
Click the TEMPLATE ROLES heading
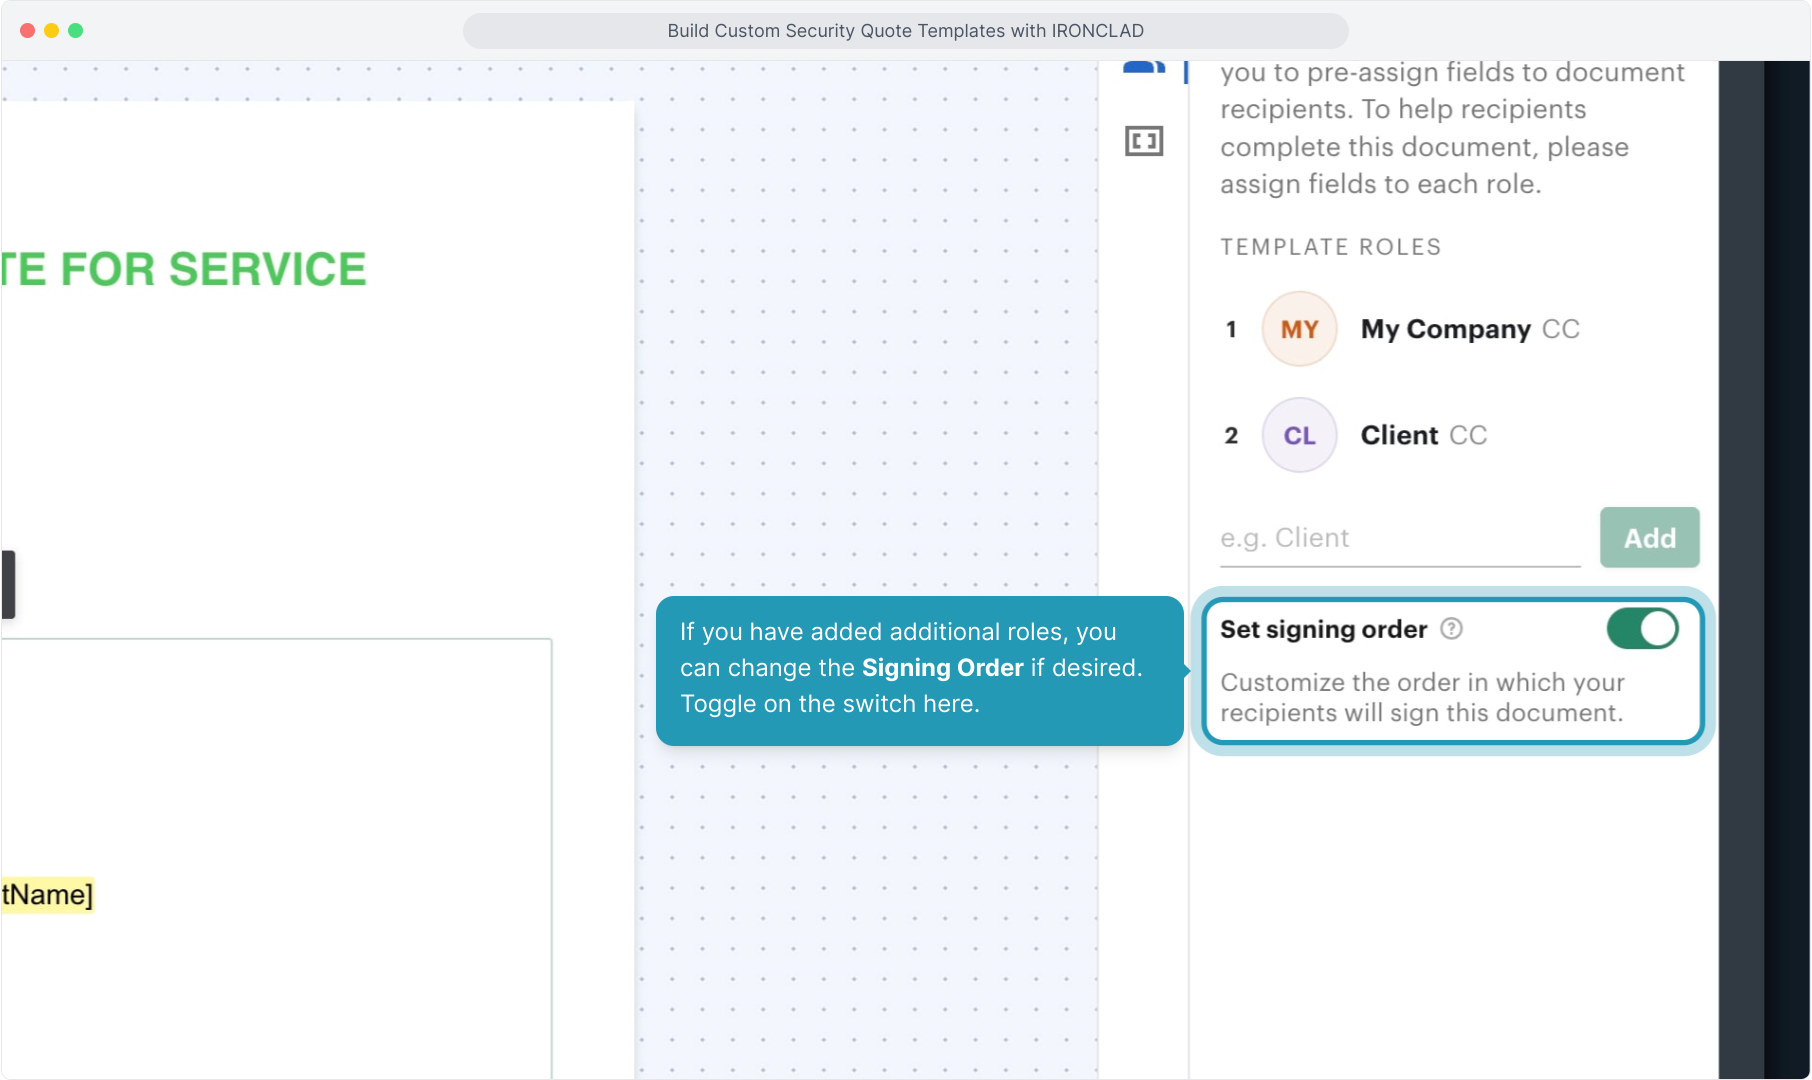pos(1330,247)
